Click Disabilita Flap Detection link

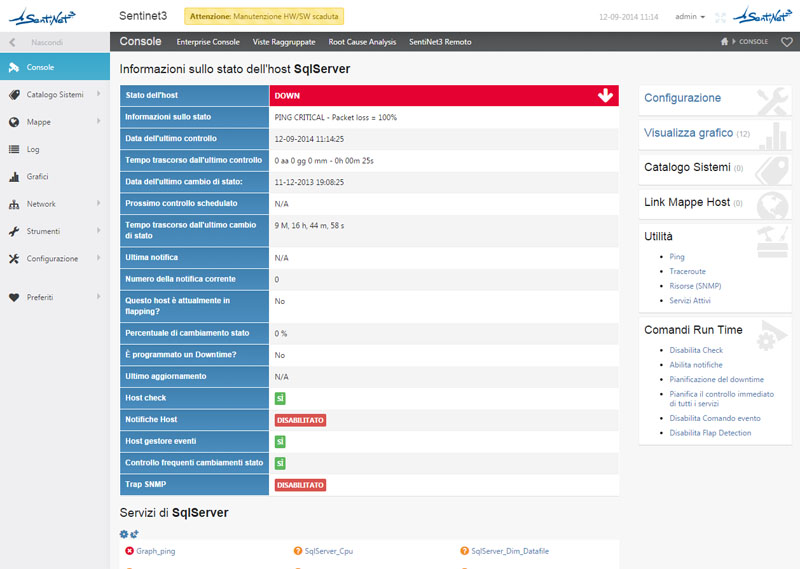point(710,433)
